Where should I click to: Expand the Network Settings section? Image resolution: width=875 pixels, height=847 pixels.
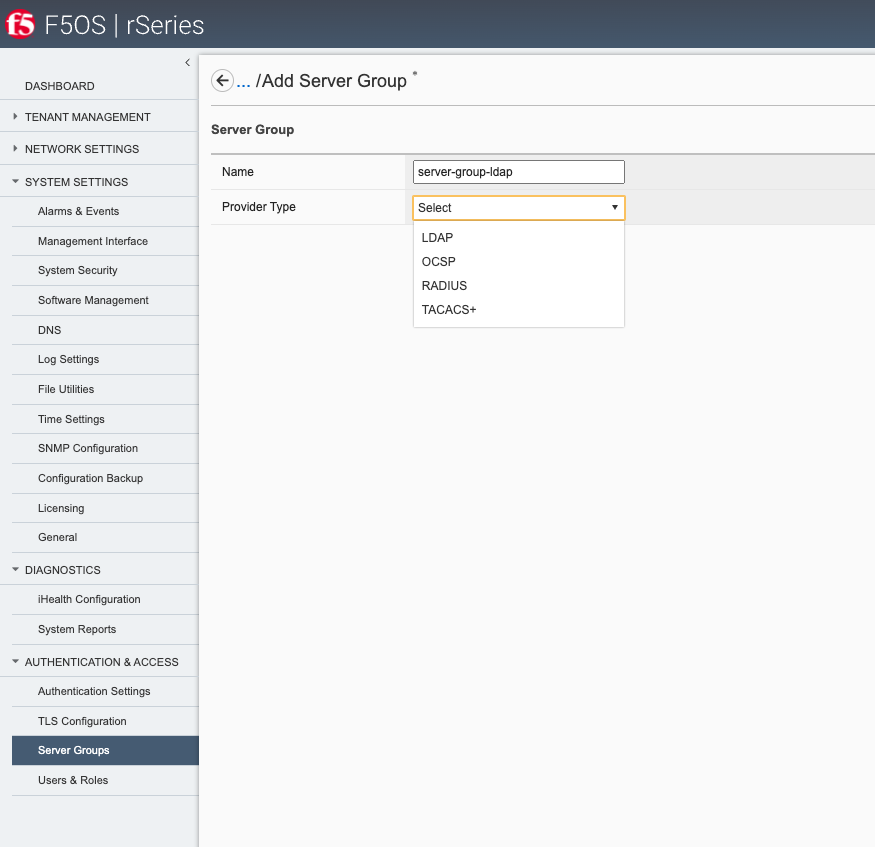tap(15, 148)
